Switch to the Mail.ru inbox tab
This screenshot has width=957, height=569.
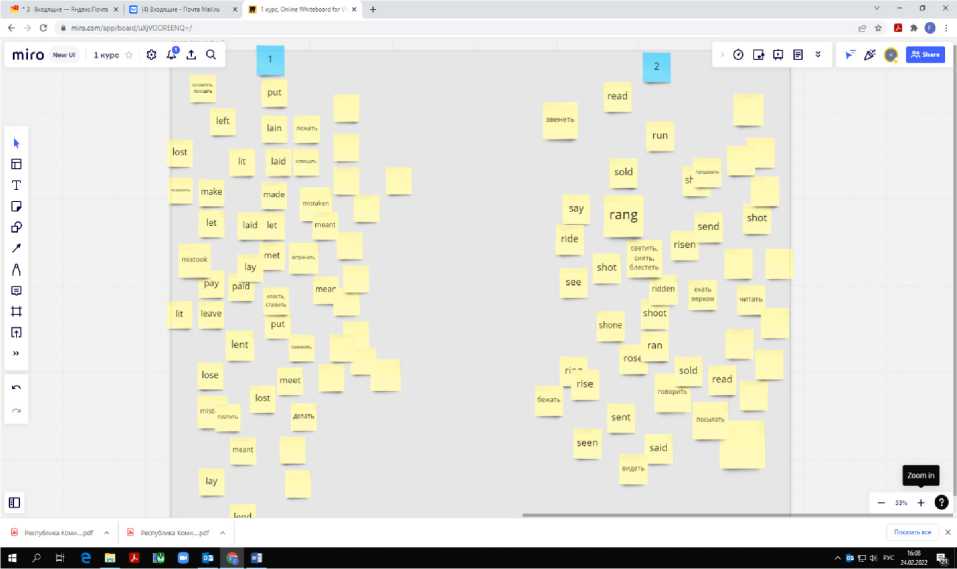(183, 9)
